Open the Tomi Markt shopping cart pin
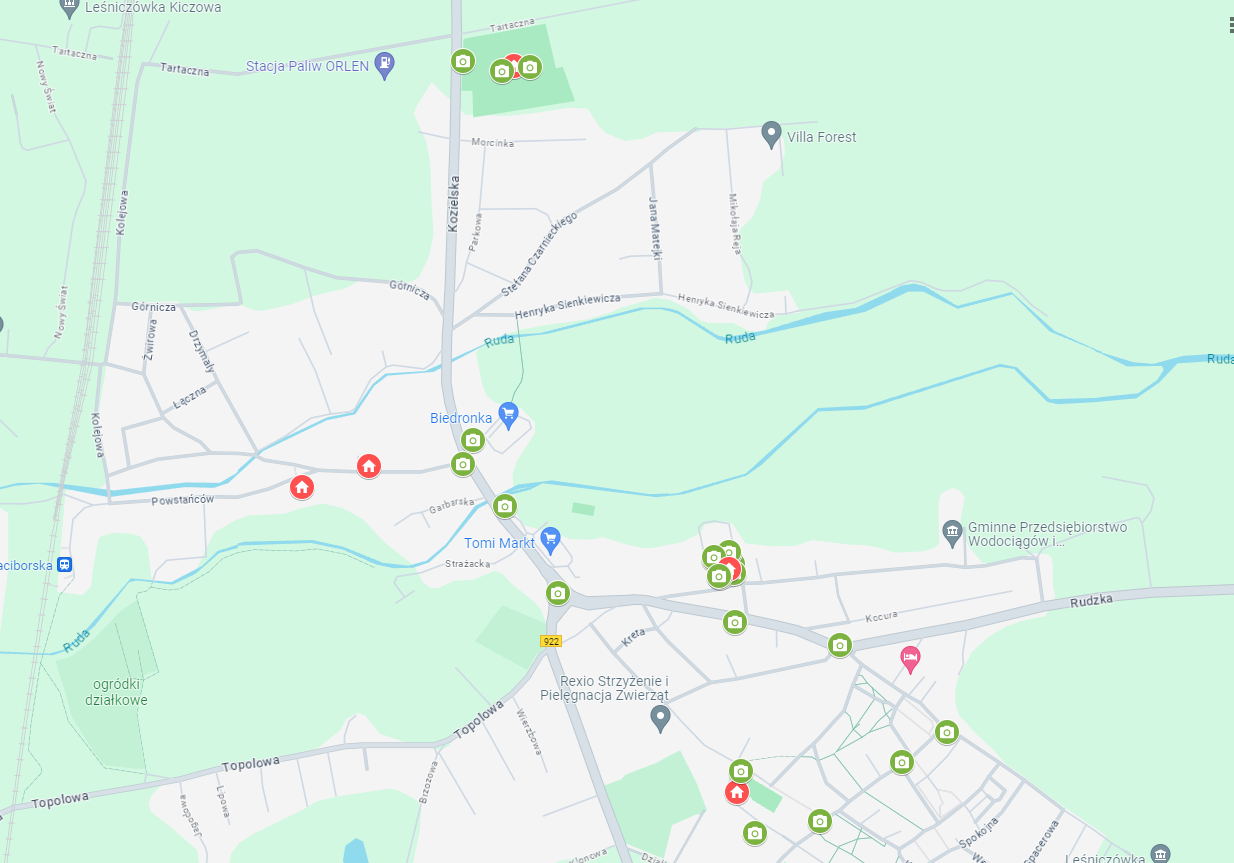Screen dimensions: 1234x863 (549, 539)
